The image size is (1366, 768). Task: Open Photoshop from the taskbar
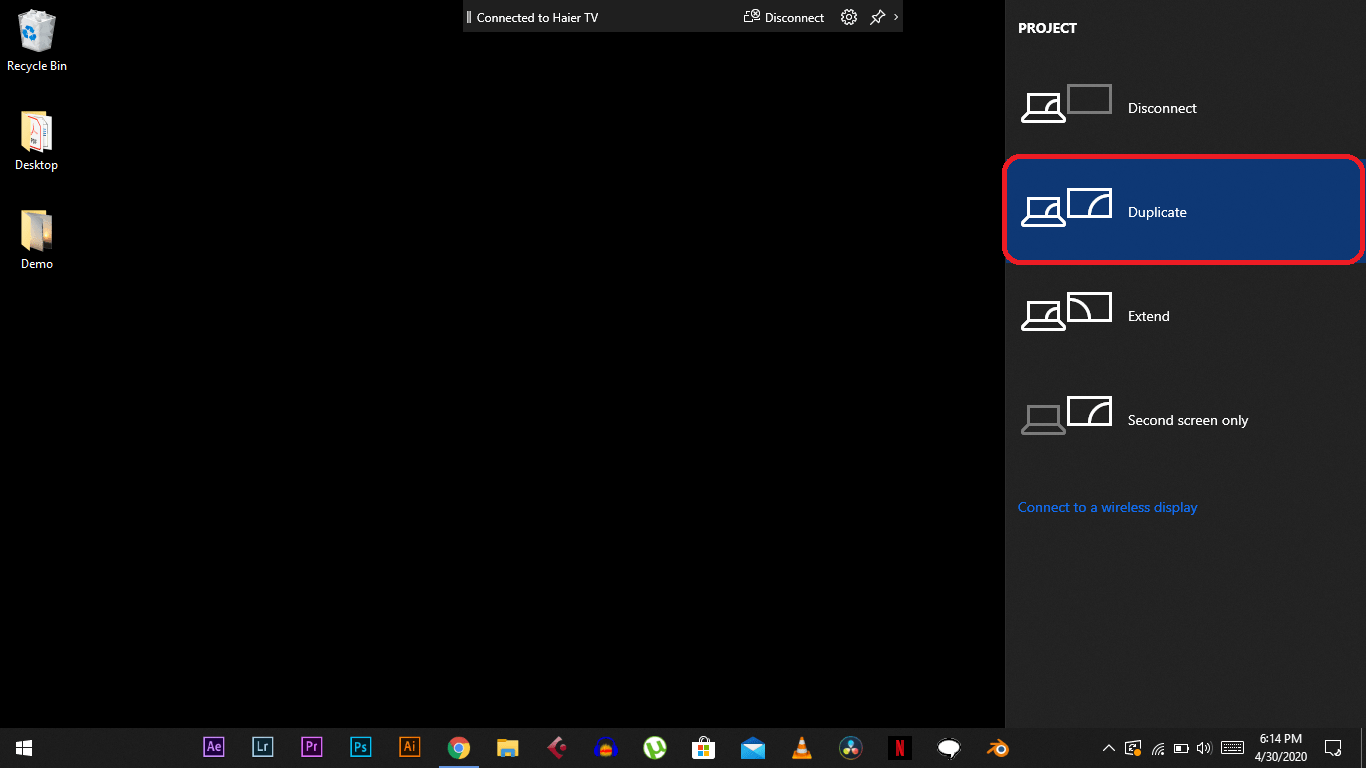[x=360, y=747]
